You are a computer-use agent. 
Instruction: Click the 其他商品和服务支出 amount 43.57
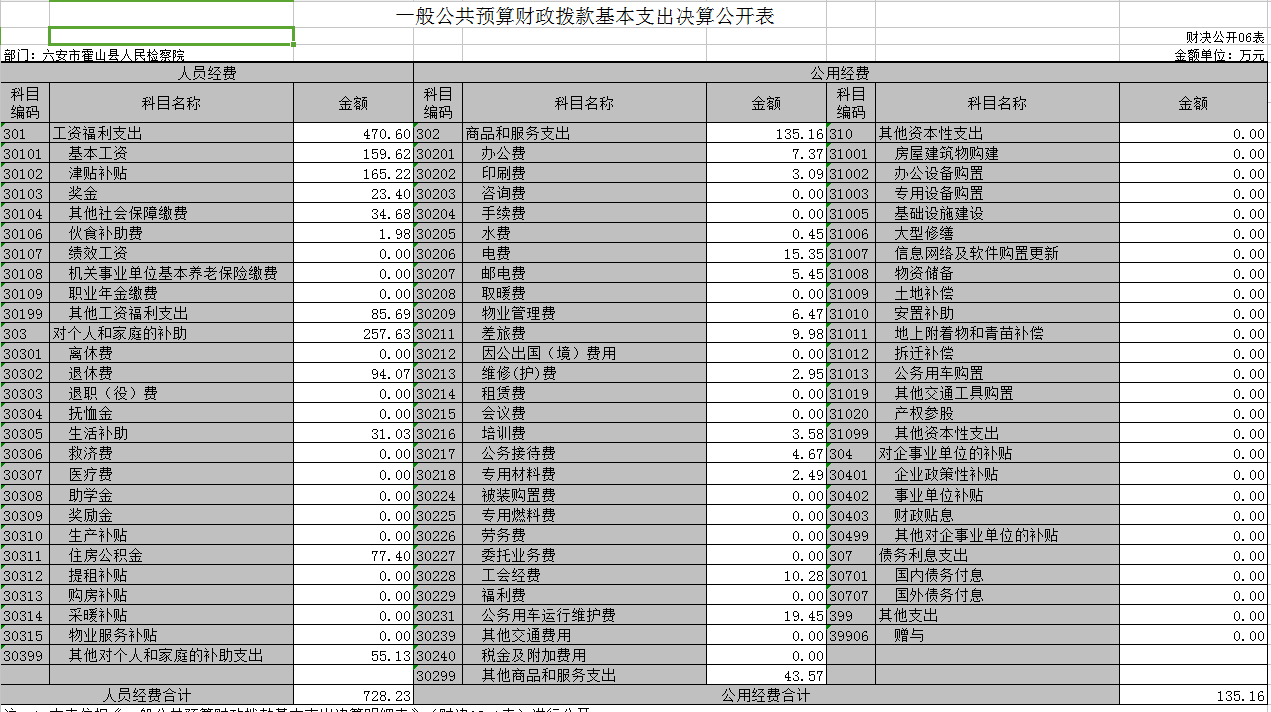pos(766,675)
